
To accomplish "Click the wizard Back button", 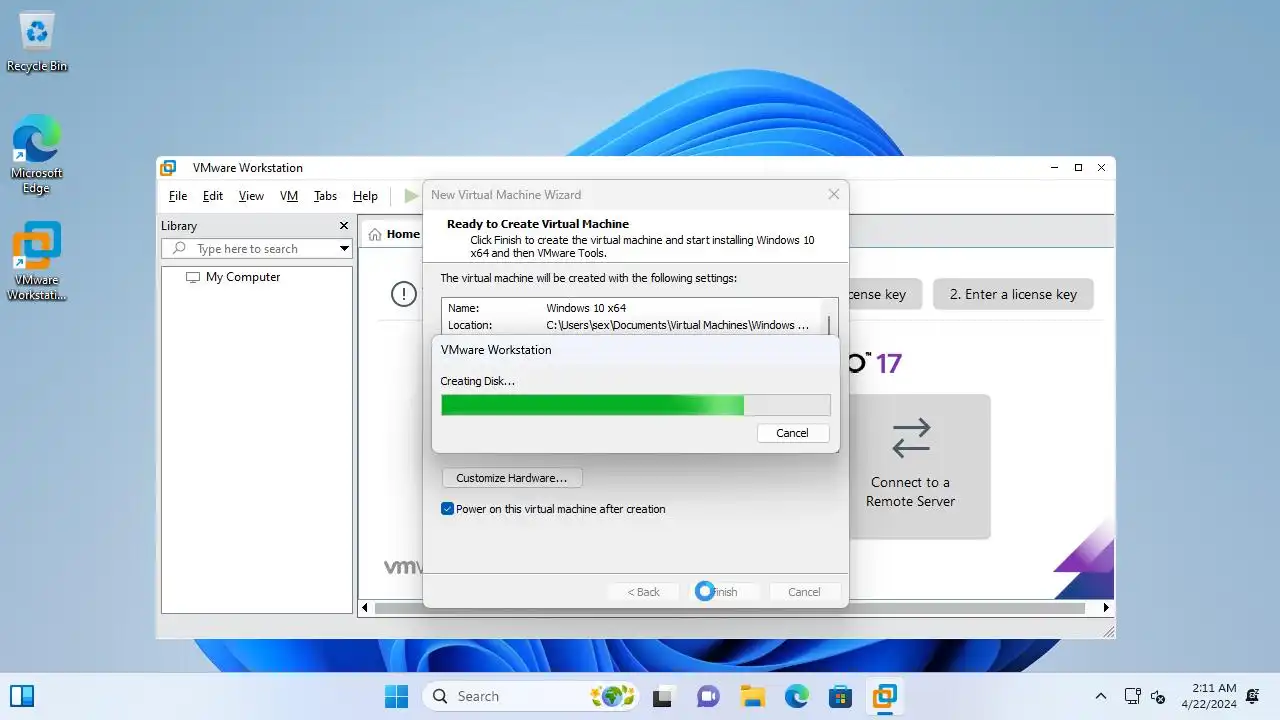I will tap(644, 592).
